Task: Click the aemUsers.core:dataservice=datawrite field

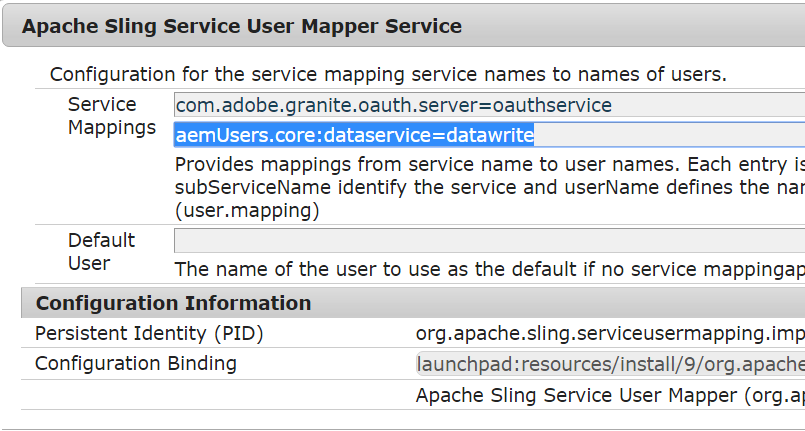Action: pyautogui.click(x=489, y=135)
